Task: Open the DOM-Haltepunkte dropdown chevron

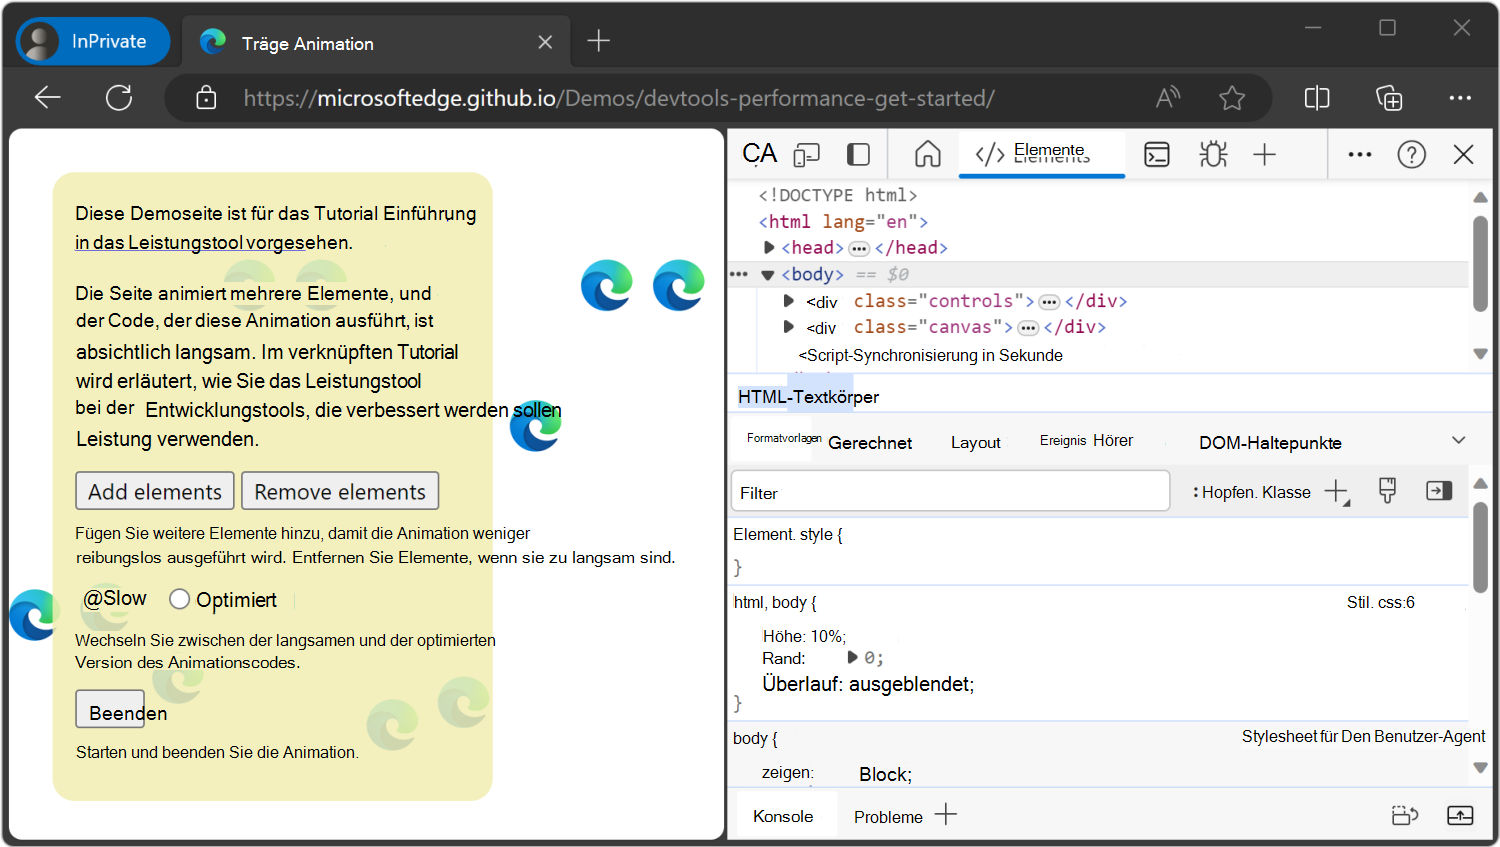Action: pyautogui.click(x=1458, y=440)
